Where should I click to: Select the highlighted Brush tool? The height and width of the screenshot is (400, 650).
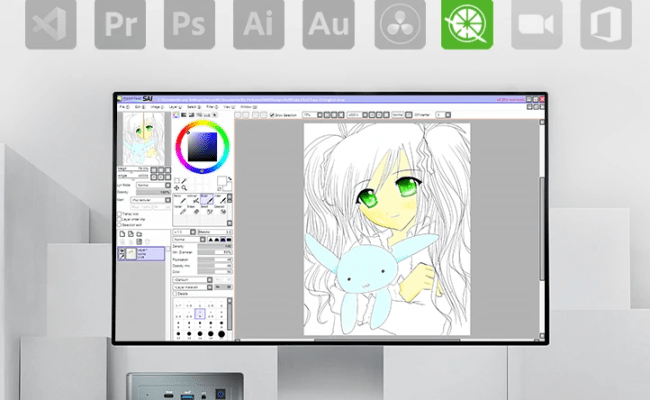pos(207,199)
